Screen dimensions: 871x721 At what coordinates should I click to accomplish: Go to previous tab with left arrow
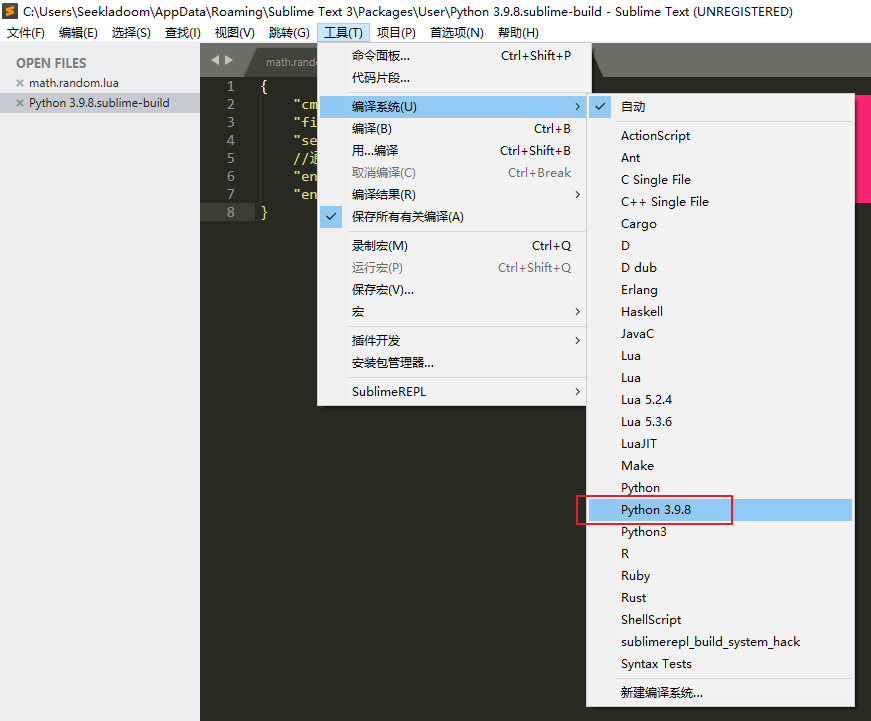216,60
